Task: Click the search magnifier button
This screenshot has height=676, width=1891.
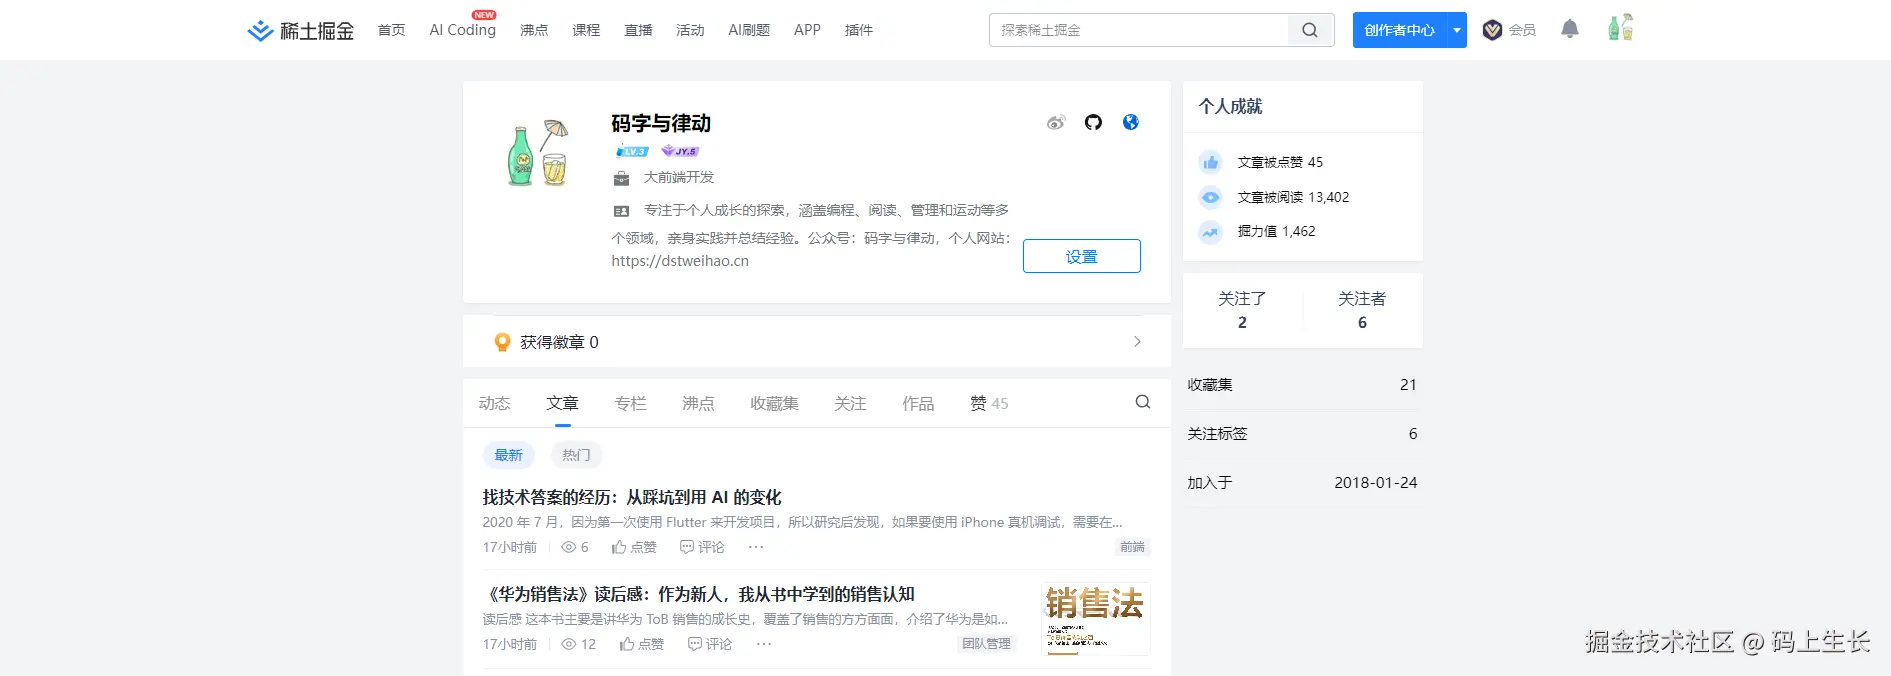Action: pos(1310,30)
